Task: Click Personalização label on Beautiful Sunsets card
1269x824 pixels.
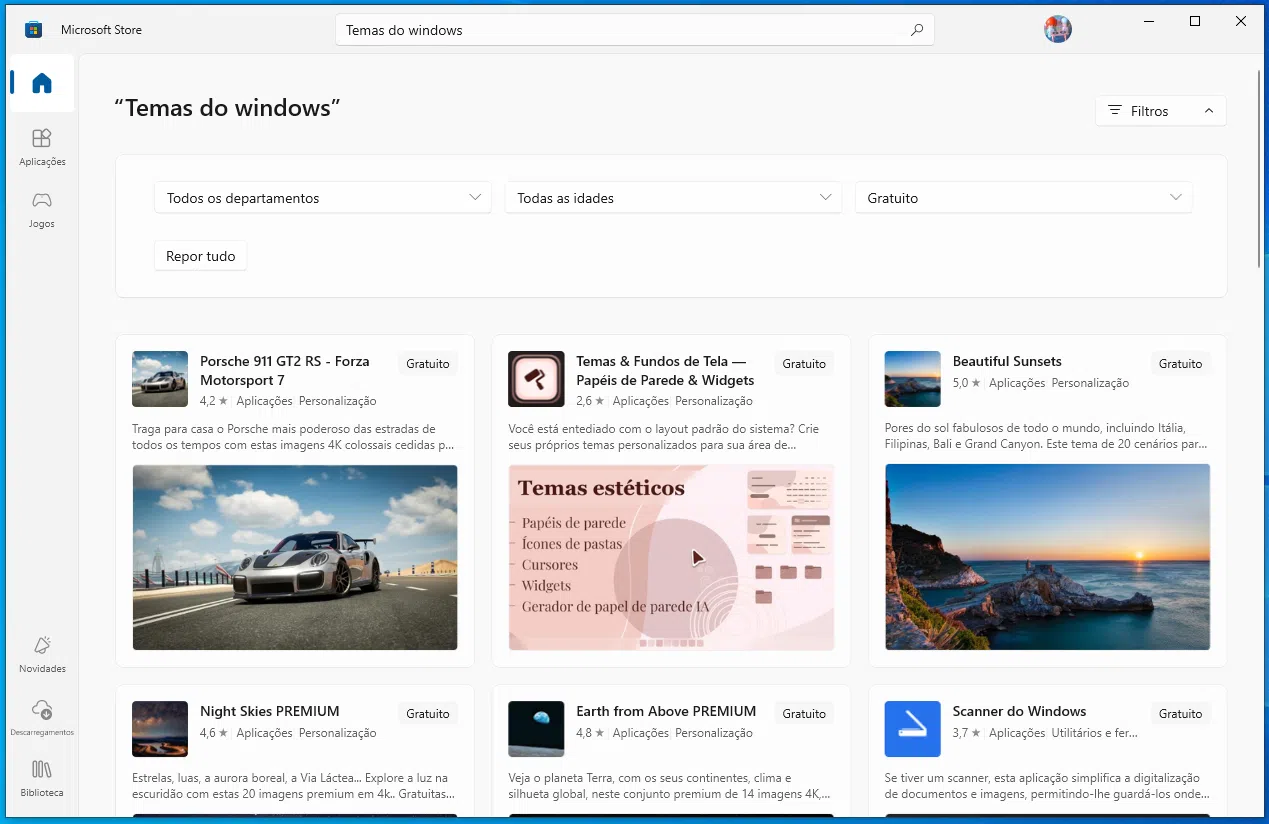Action: click(1090, 383)
